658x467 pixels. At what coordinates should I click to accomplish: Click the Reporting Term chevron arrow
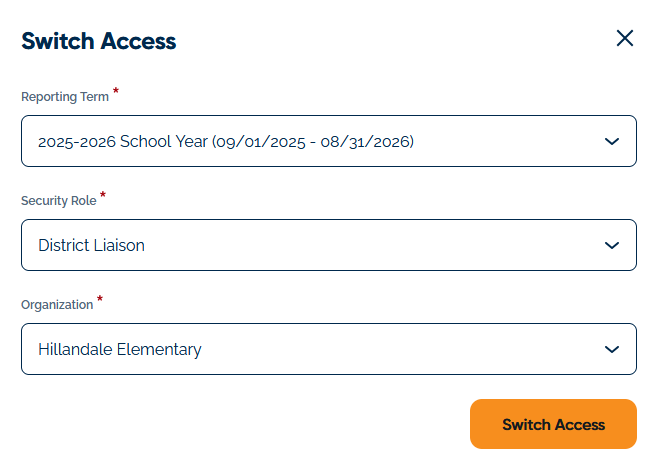(x=613, y=142)
